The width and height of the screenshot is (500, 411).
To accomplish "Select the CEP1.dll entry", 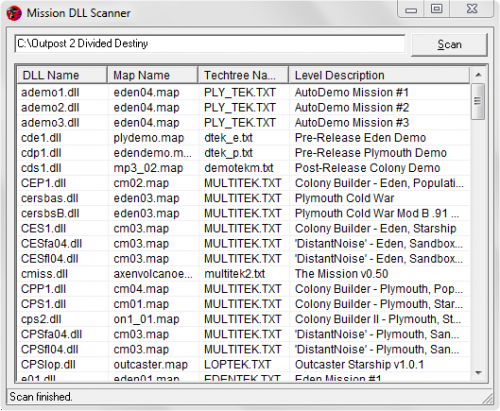I will tap(43, 183).
